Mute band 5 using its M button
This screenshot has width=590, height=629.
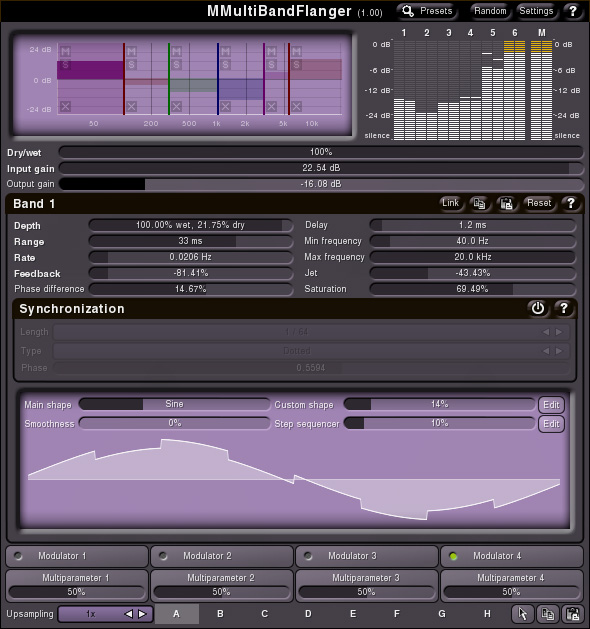[272, 51]
